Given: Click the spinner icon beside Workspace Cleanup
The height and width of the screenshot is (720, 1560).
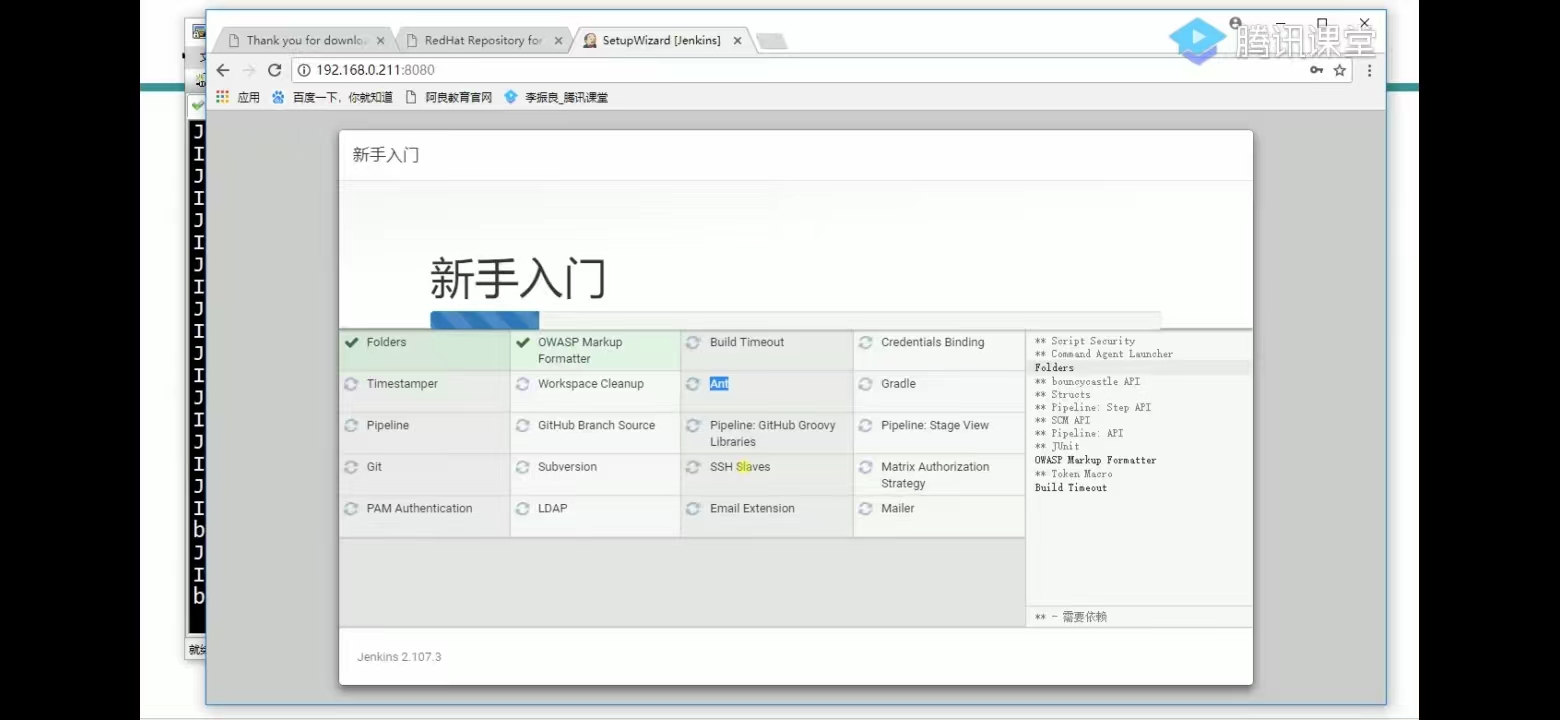Looking at the screenshot, I should tap(522, 384).
